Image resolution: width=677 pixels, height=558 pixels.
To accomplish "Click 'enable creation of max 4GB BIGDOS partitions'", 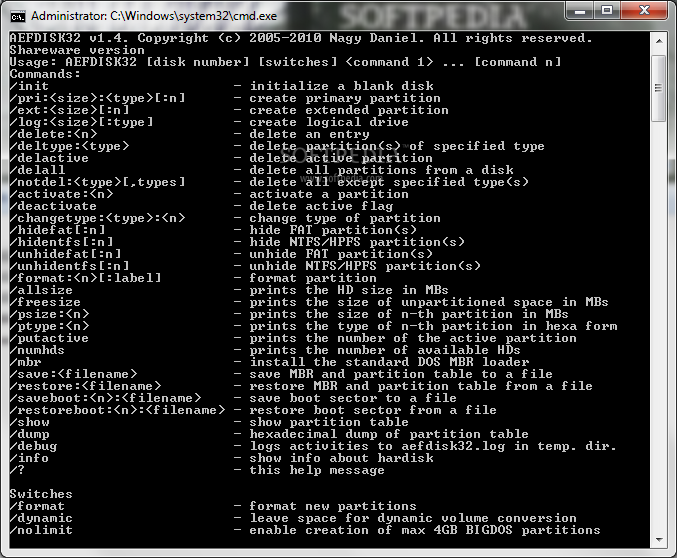I will click(425, 530).
